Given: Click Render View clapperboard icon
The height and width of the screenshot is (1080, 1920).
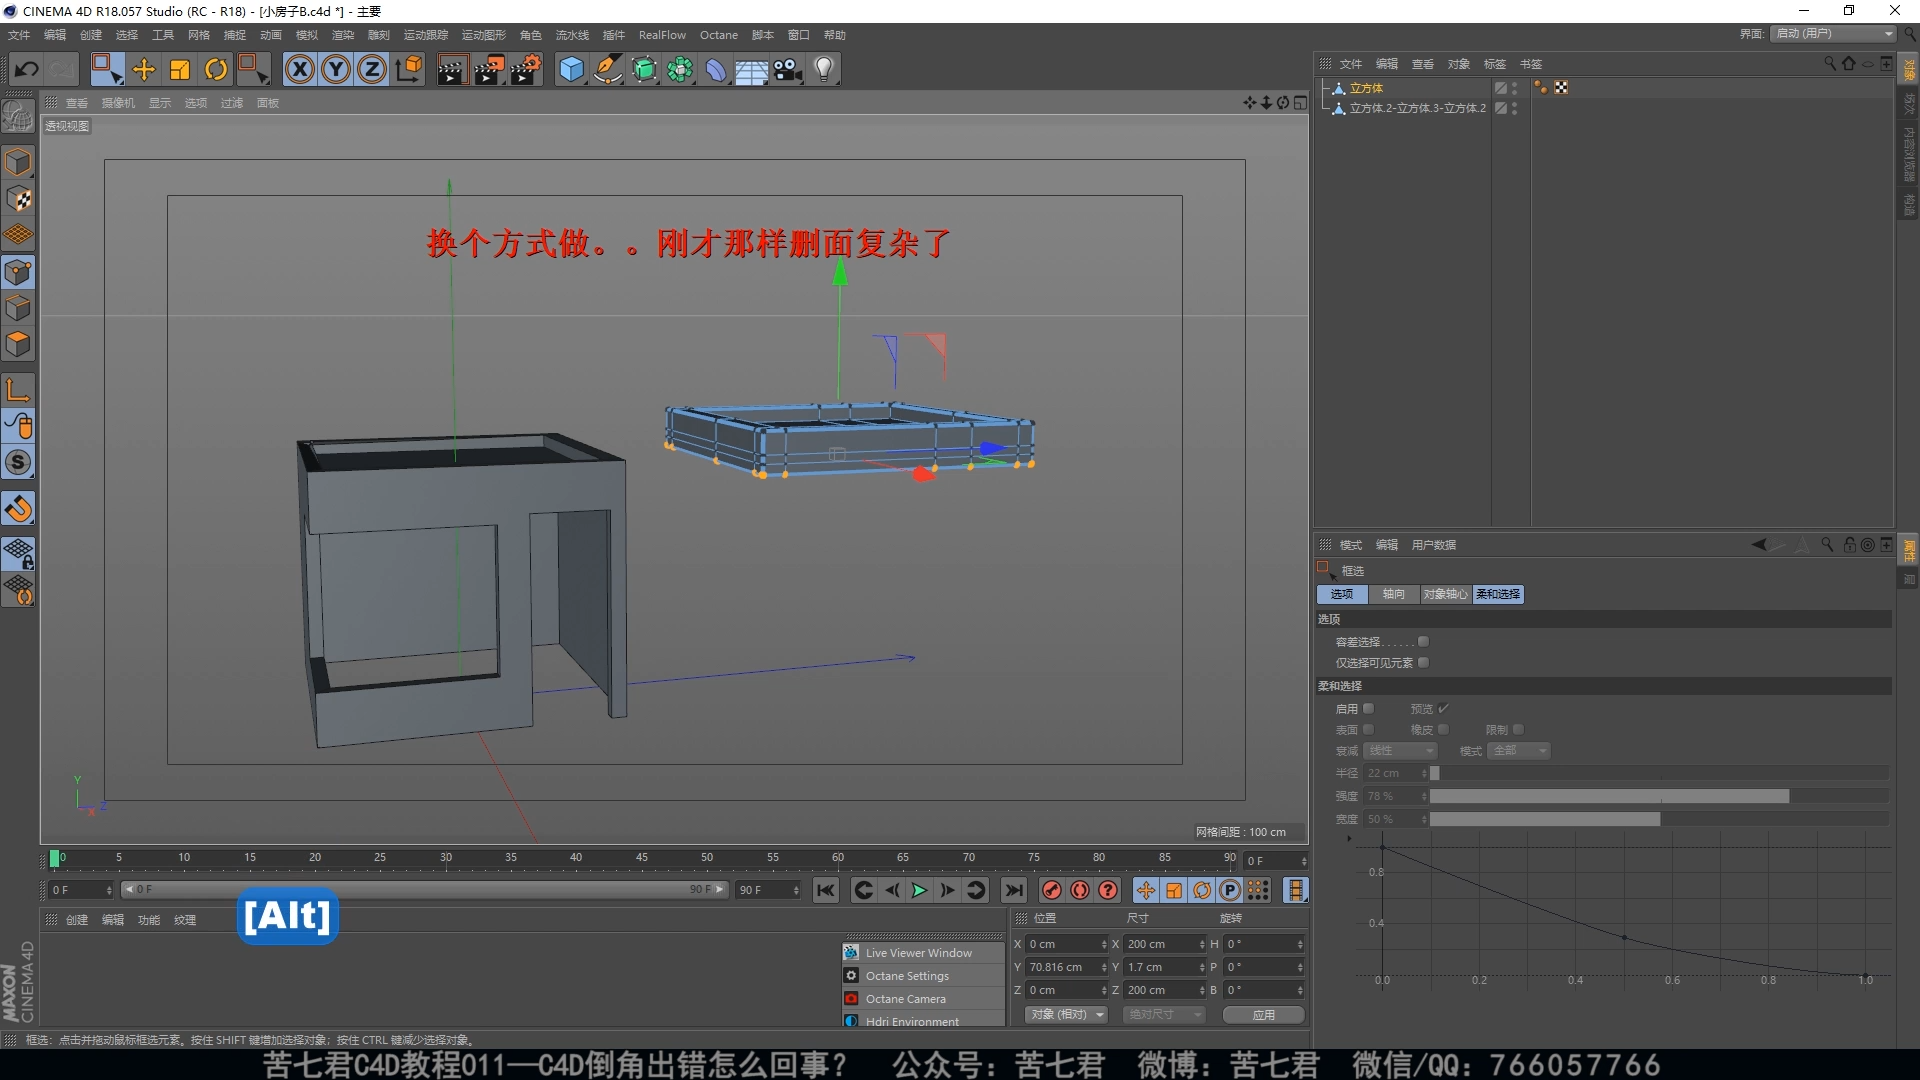Looking at the screenshot, I should (452, 69).
